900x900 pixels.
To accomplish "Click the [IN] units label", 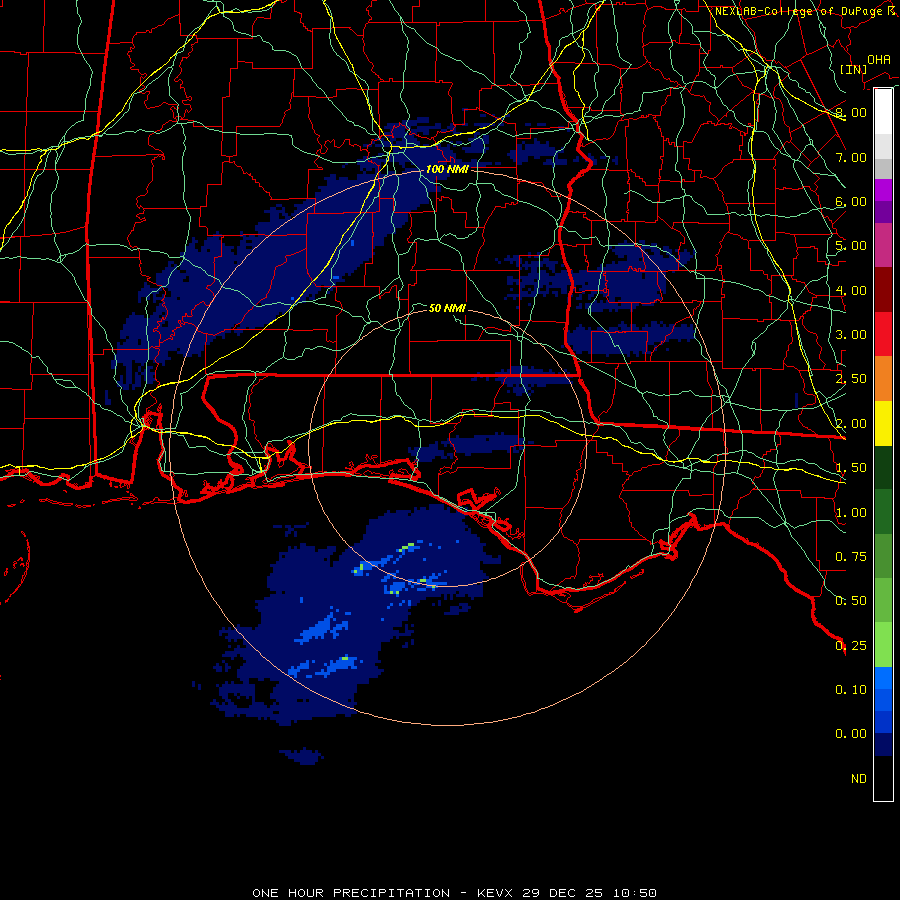I will tap(853, 69).
